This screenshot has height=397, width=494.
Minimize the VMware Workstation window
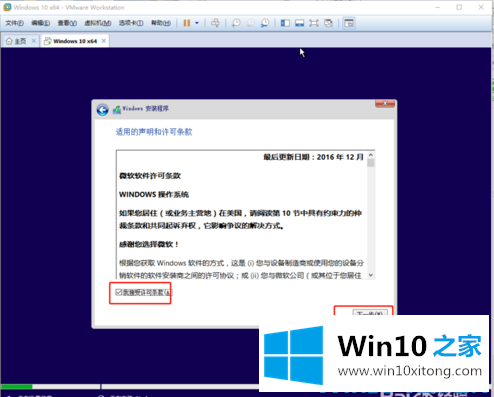(x=438, y=7)
